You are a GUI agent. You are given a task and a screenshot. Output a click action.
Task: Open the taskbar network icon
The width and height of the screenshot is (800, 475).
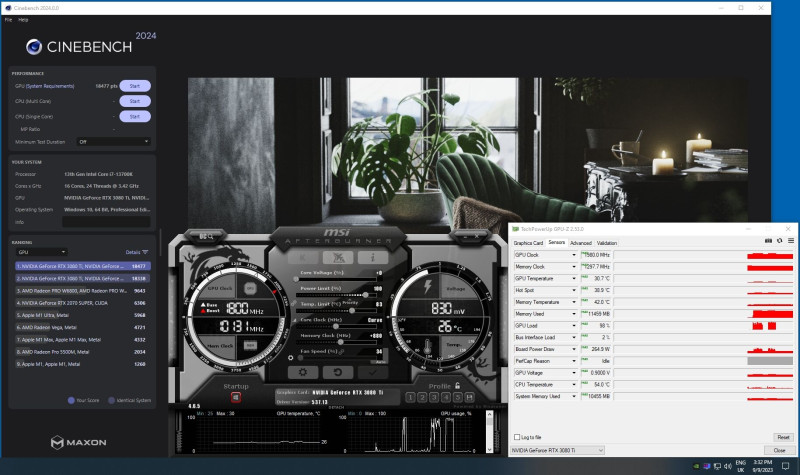717,466
